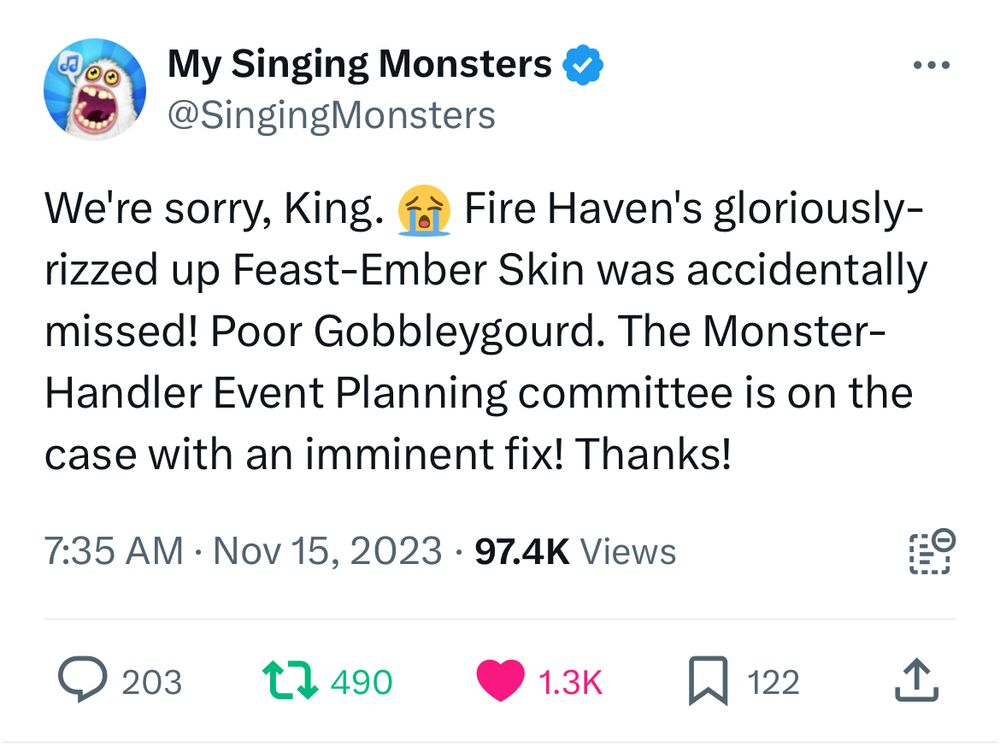
Task: Click the 7:35 AM timestamp
Action: 115,551
